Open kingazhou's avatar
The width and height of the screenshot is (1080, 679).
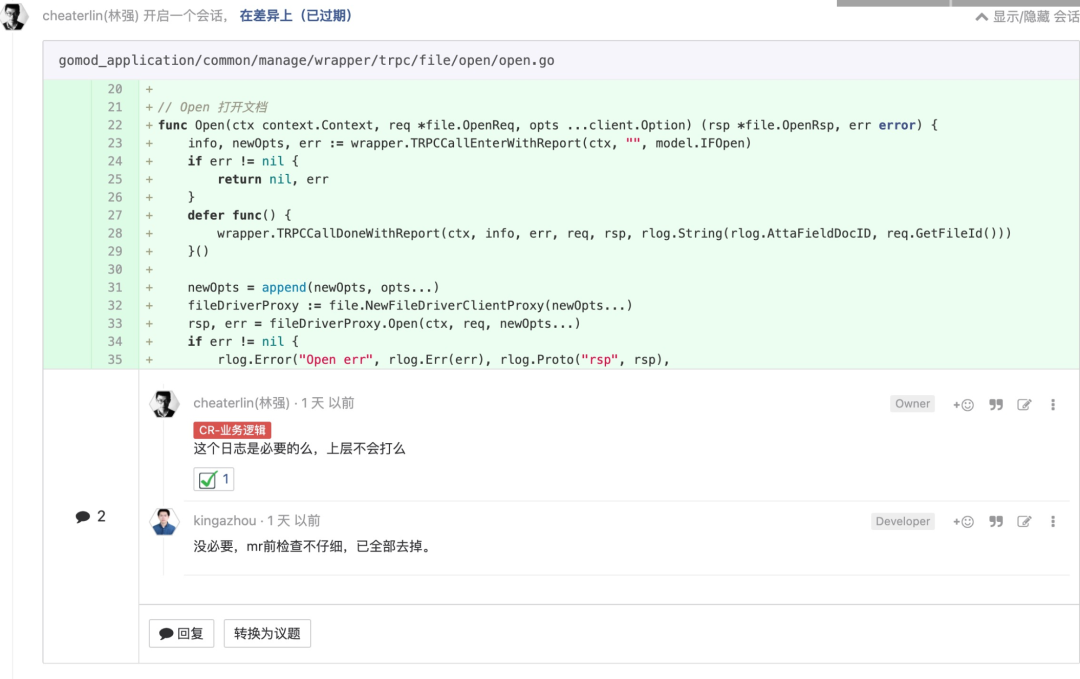[x=164, y=521]
